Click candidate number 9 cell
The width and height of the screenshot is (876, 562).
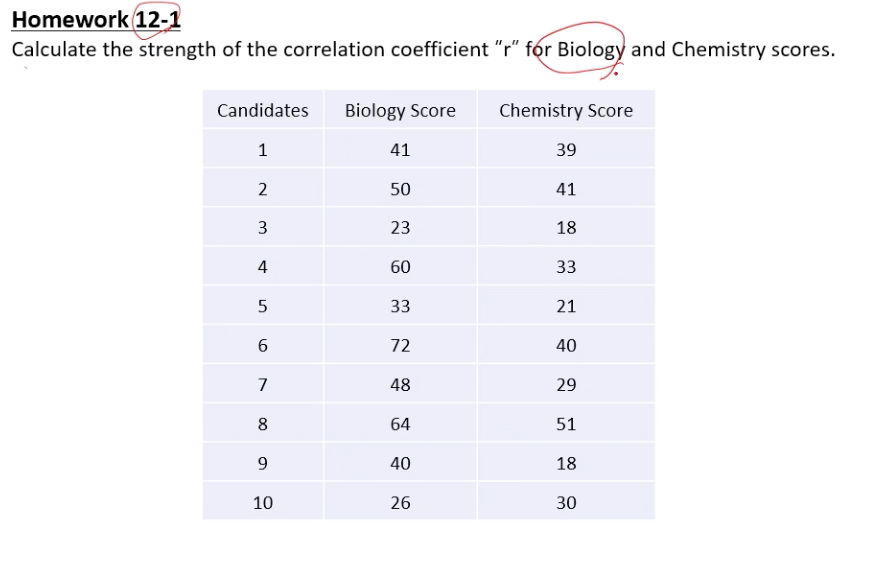pyautogui.click(x=263, y=463)
